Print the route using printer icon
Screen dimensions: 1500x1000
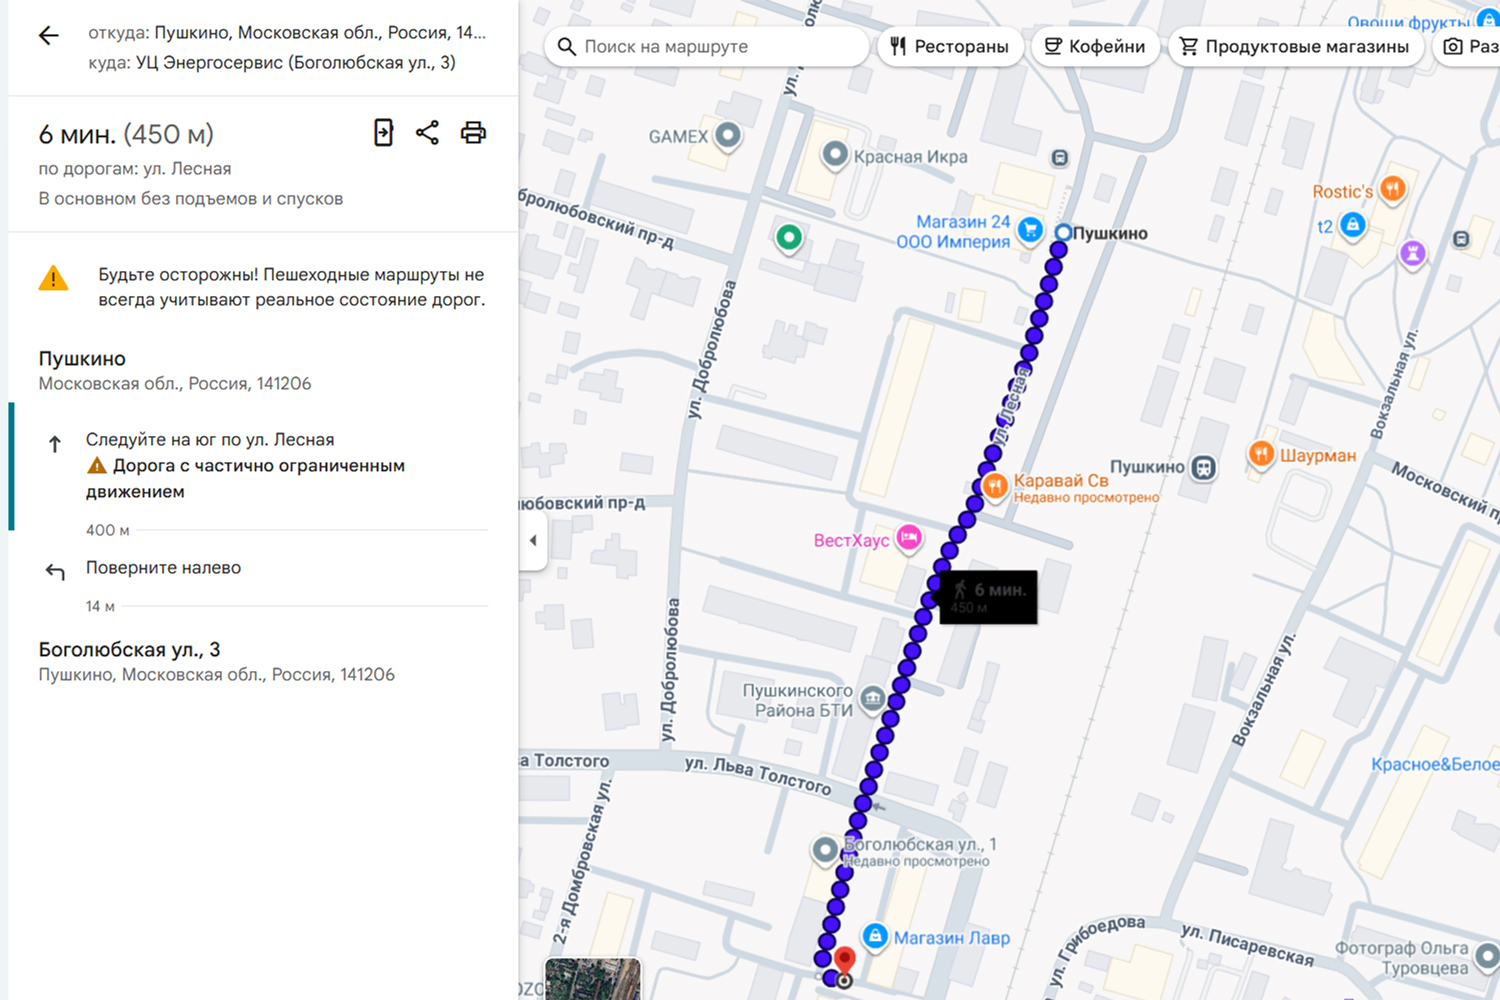coord(473,133)
